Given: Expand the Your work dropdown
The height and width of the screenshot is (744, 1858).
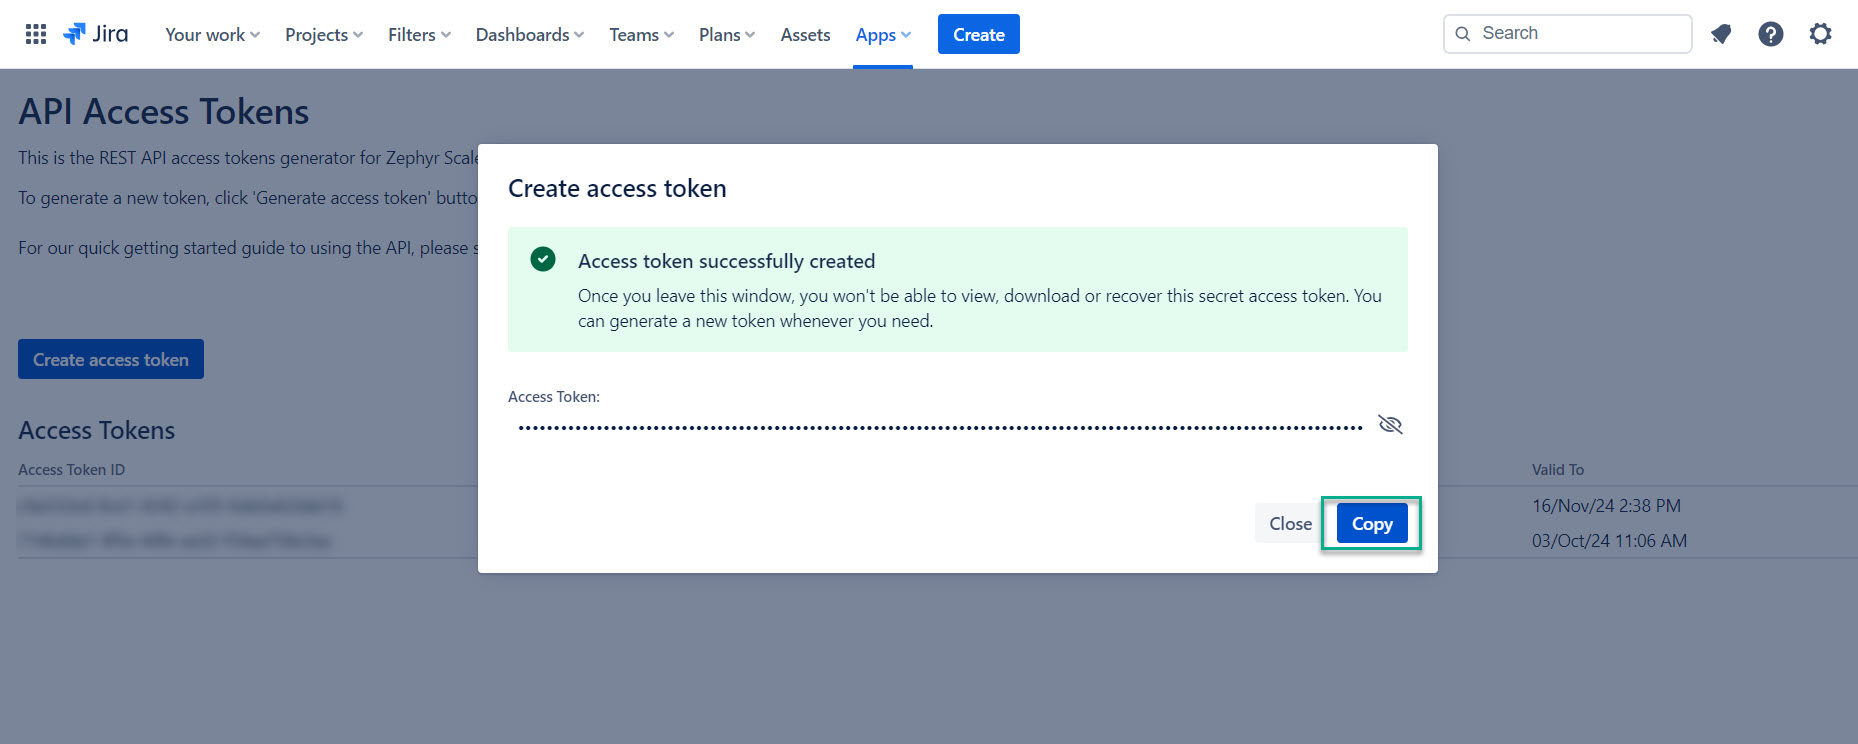Looking at the screenshot, I should pos(212,35).
